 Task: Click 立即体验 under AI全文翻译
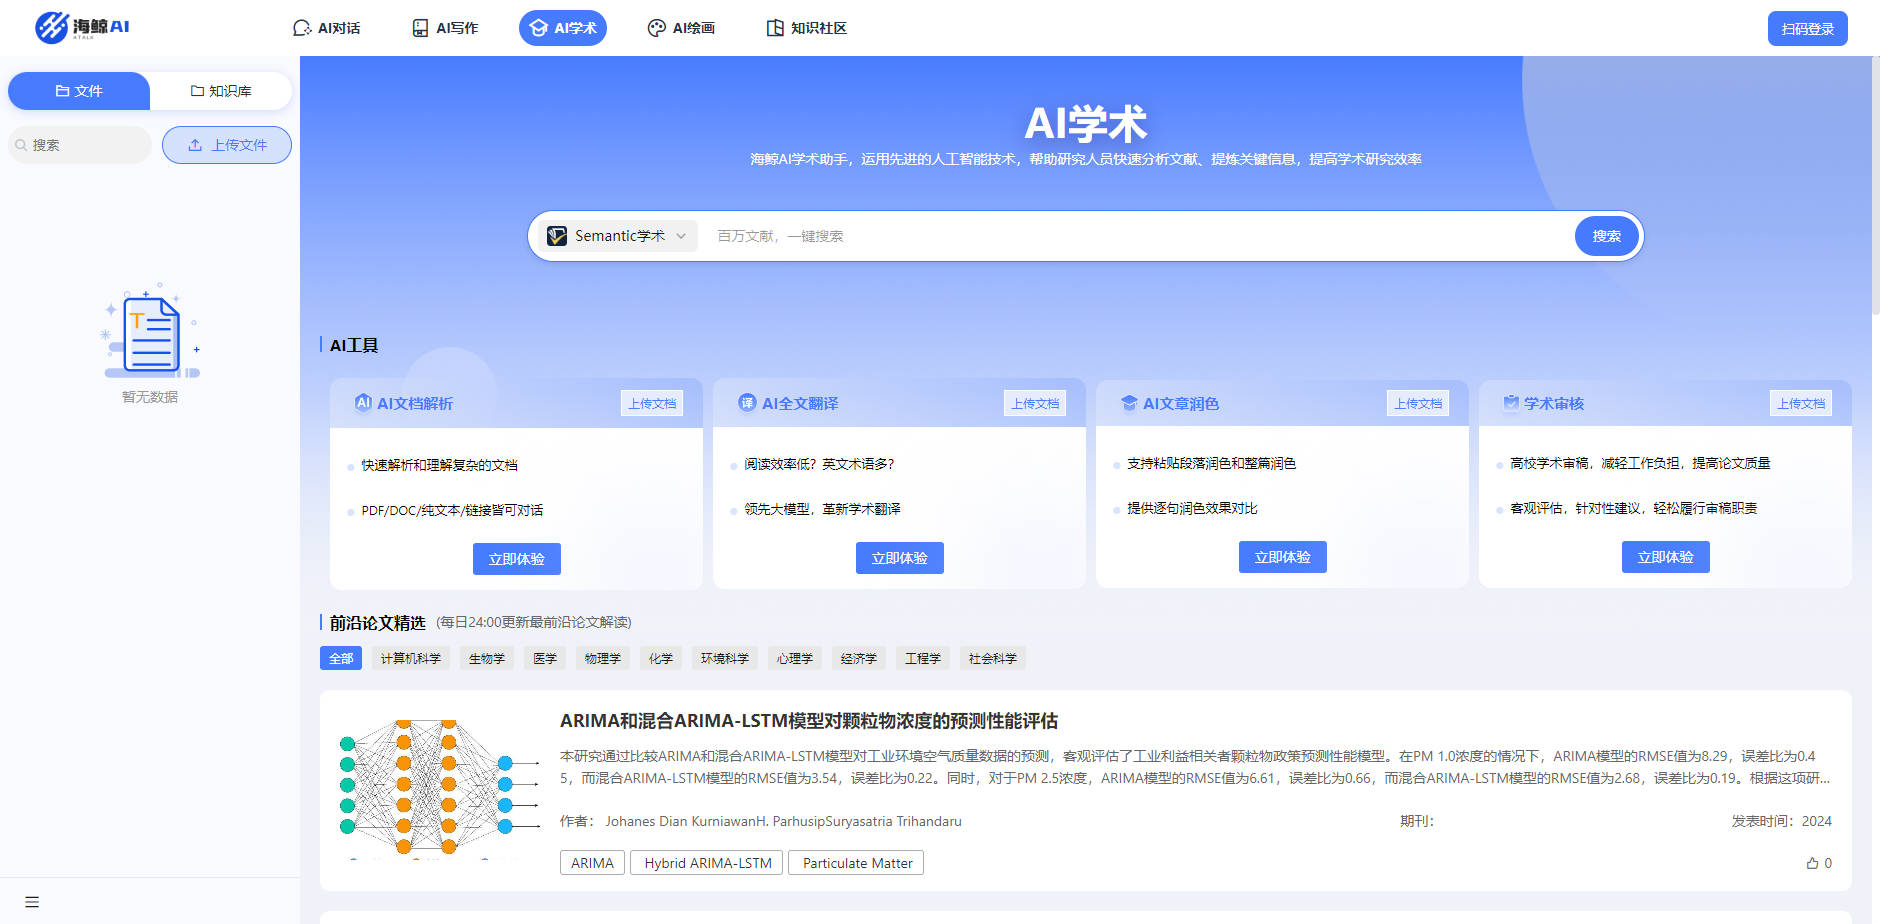pos(900,558)
